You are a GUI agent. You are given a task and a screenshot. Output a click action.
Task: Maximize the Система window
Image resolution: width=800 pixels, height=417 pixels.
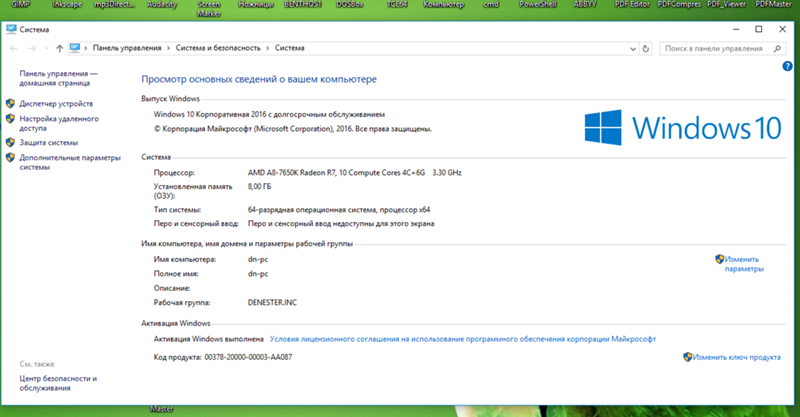coord(759,29)
